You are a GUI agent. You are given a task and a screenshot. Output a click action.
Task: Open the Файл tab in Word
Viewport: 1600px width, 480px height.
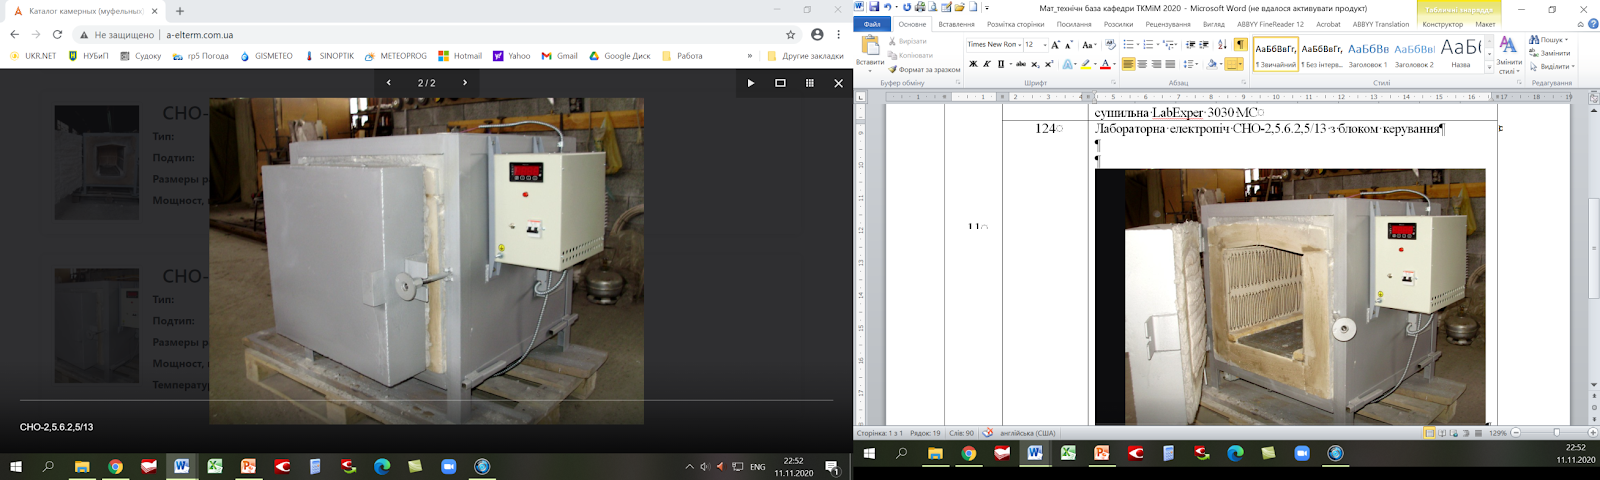(872, 24)
